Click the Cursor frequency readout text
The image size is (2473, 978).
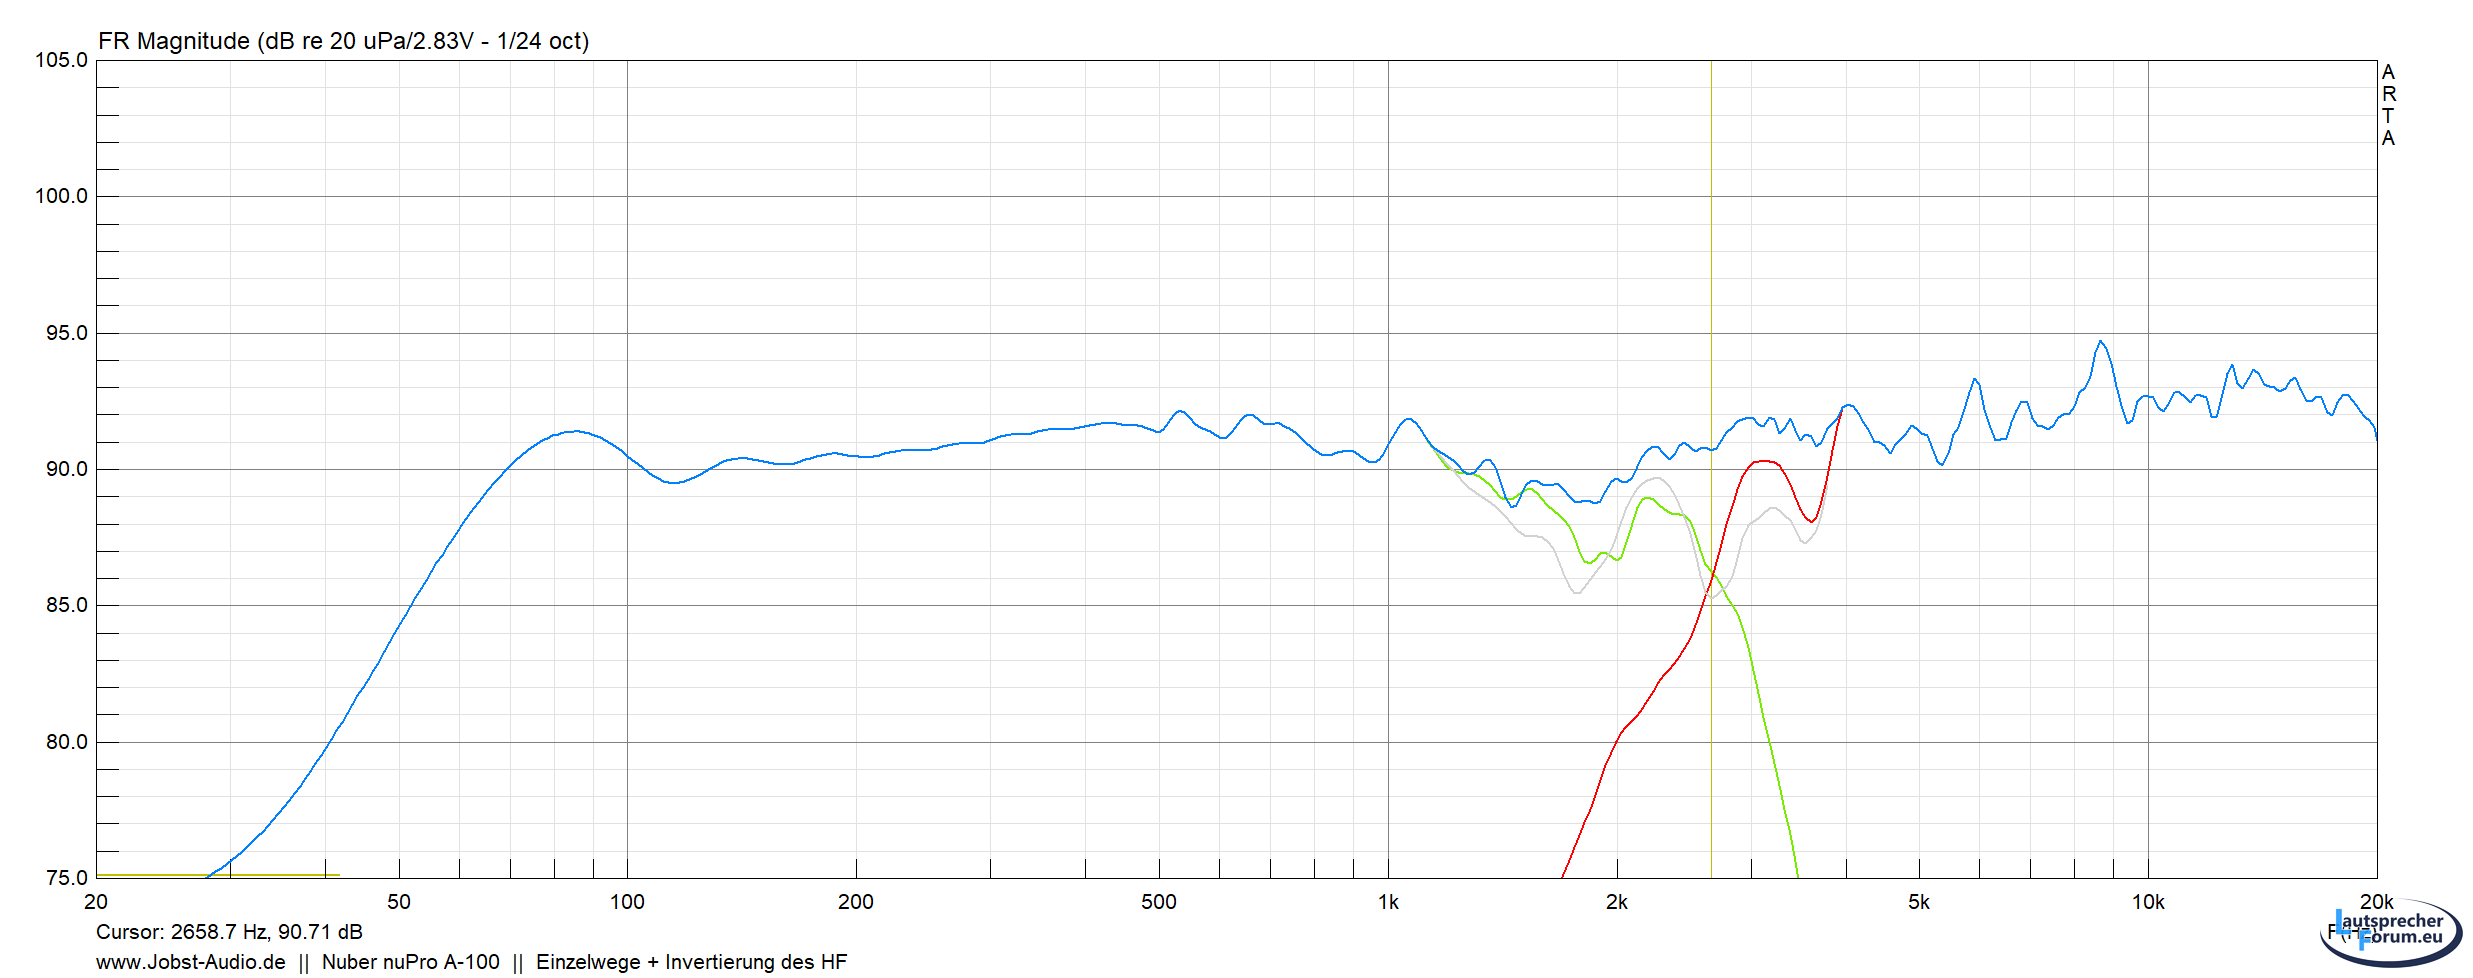229,932
